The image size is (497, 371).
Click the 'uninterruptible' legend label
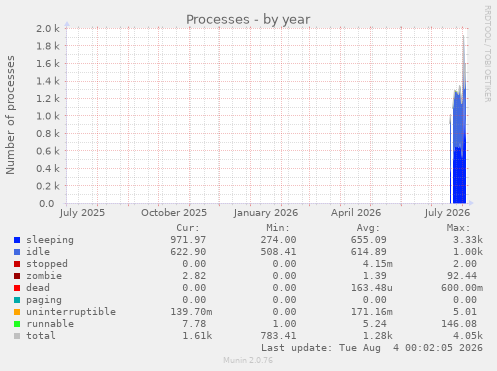[x=71, y=312]
